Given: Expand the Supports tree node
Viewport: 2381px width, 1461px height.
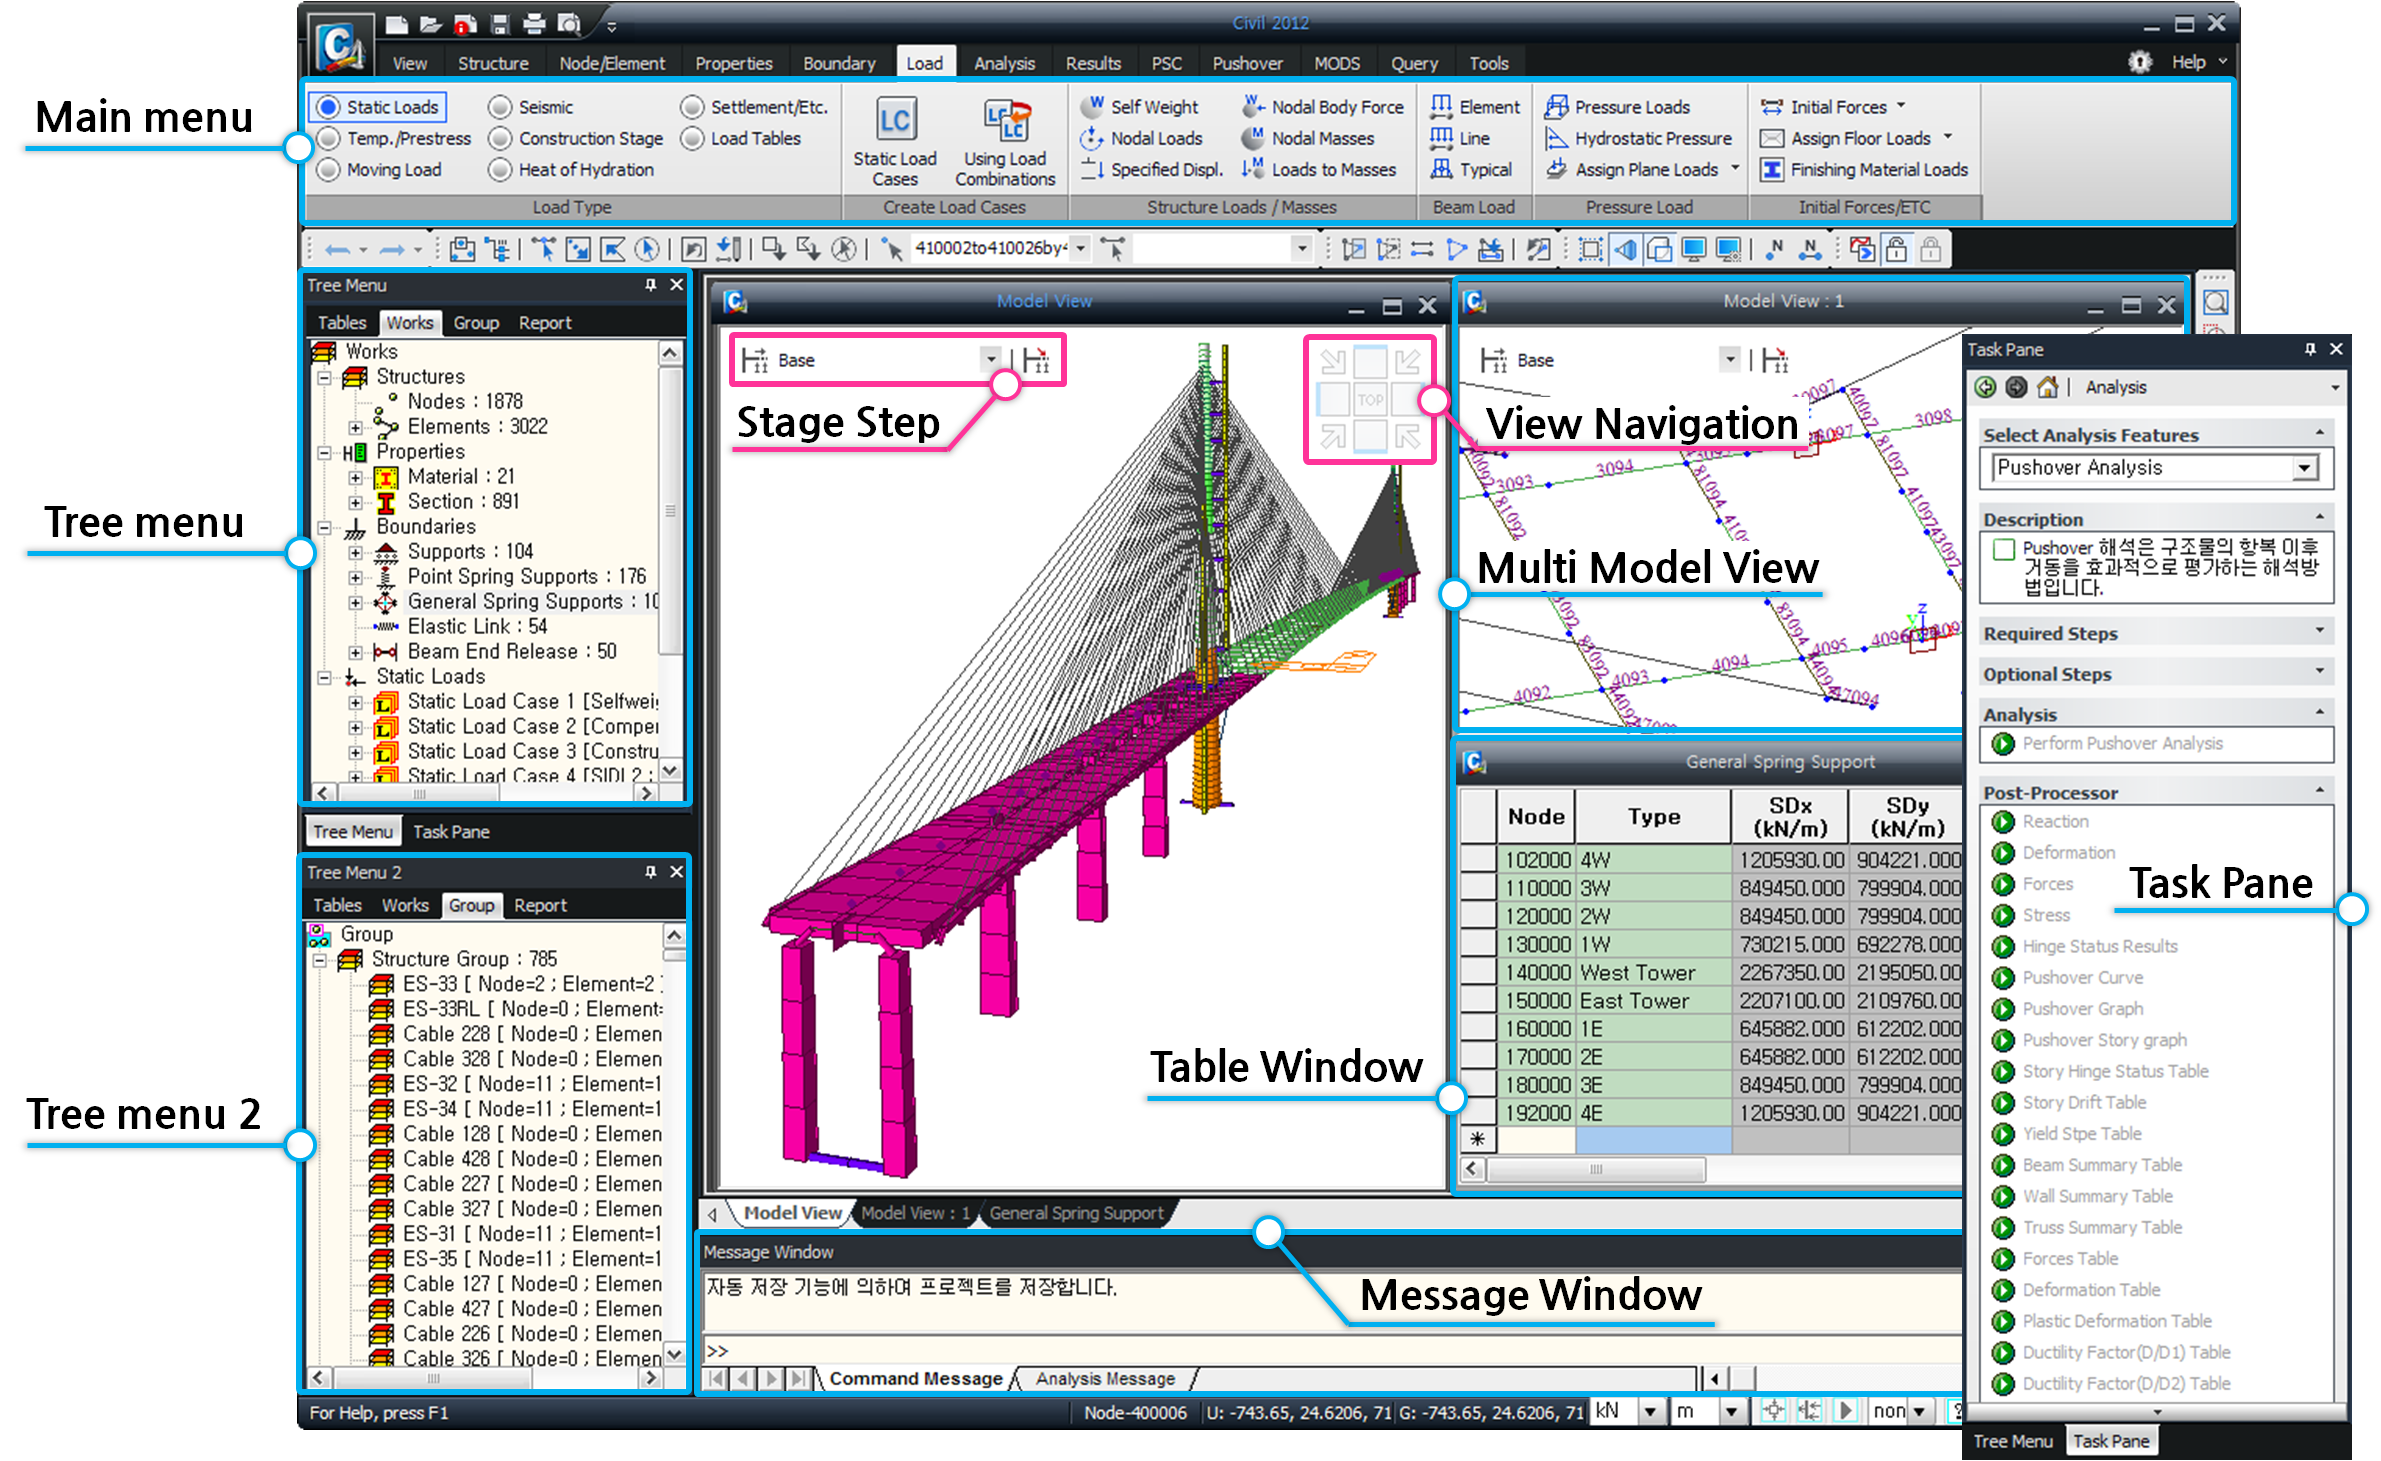Looking at the screenshot, I should (355, 552).
